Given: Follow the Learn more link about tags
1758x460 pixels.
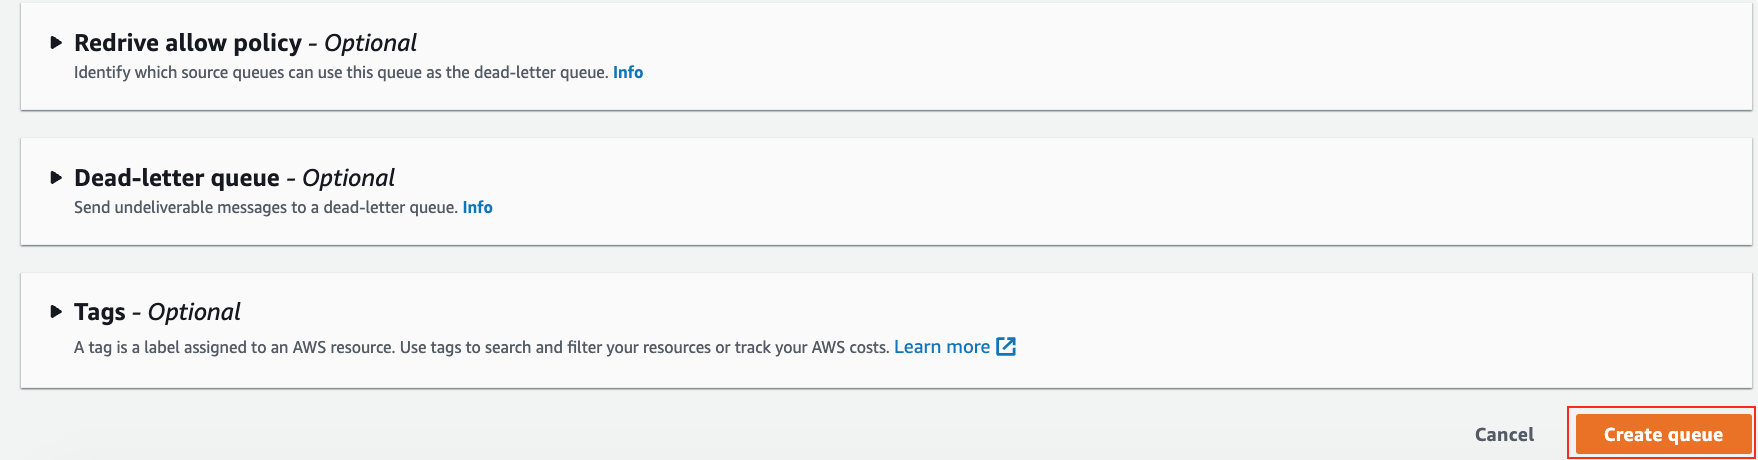Looking at the screenshot, I should coord(942,347).
